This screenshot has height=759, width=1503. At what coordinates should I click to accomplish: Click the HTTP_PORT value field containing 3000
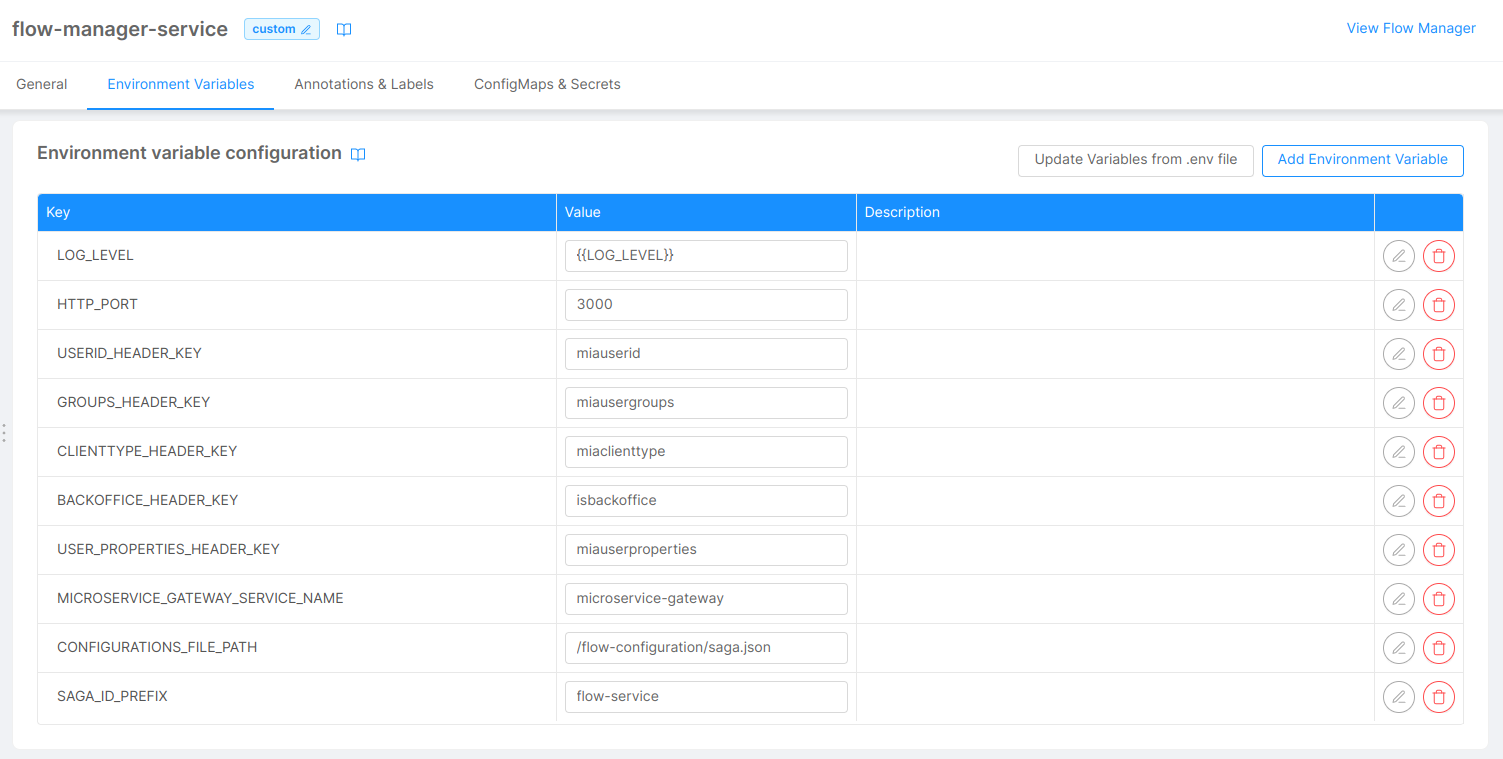coord(705,305)
